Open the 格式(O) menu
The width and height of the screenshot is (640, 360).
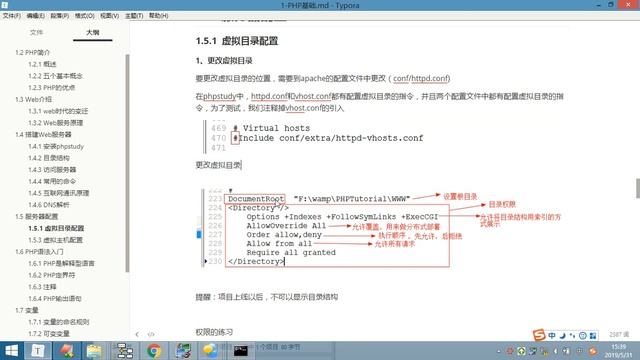coord(84,16)
